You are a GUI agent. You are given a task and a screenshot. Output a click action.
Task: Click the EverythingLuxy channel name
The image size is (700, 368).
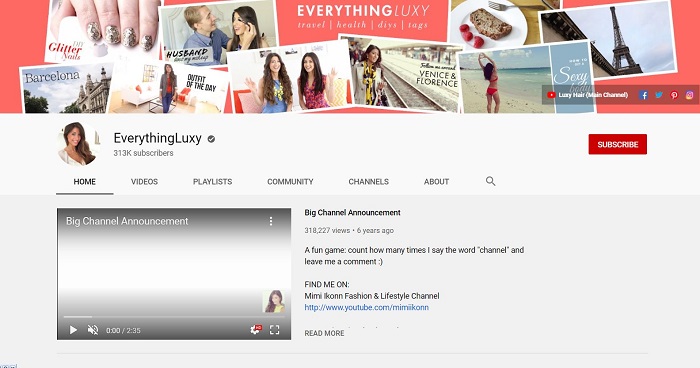(x=158, y=138)
